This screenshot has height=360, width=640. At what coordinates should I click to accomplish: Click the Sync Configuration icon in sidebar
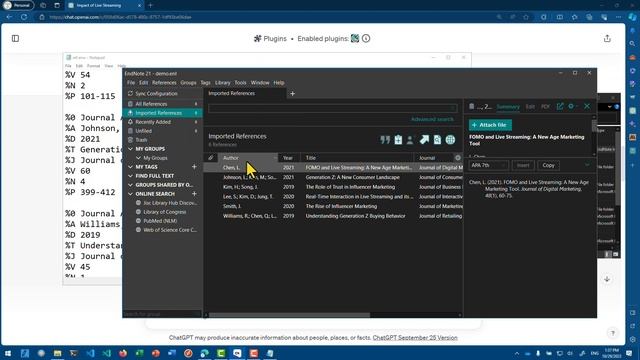point(130,93)
